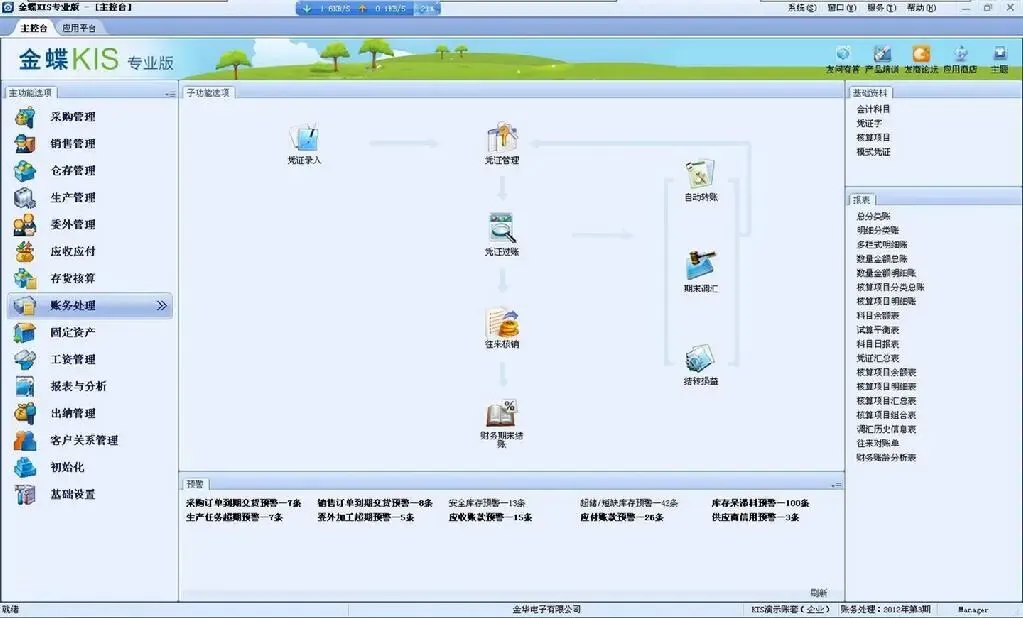The width and height of the screenshot is (1023, 618).
Task: Click network speed indicator in title bar
Action: click(369, 8)
